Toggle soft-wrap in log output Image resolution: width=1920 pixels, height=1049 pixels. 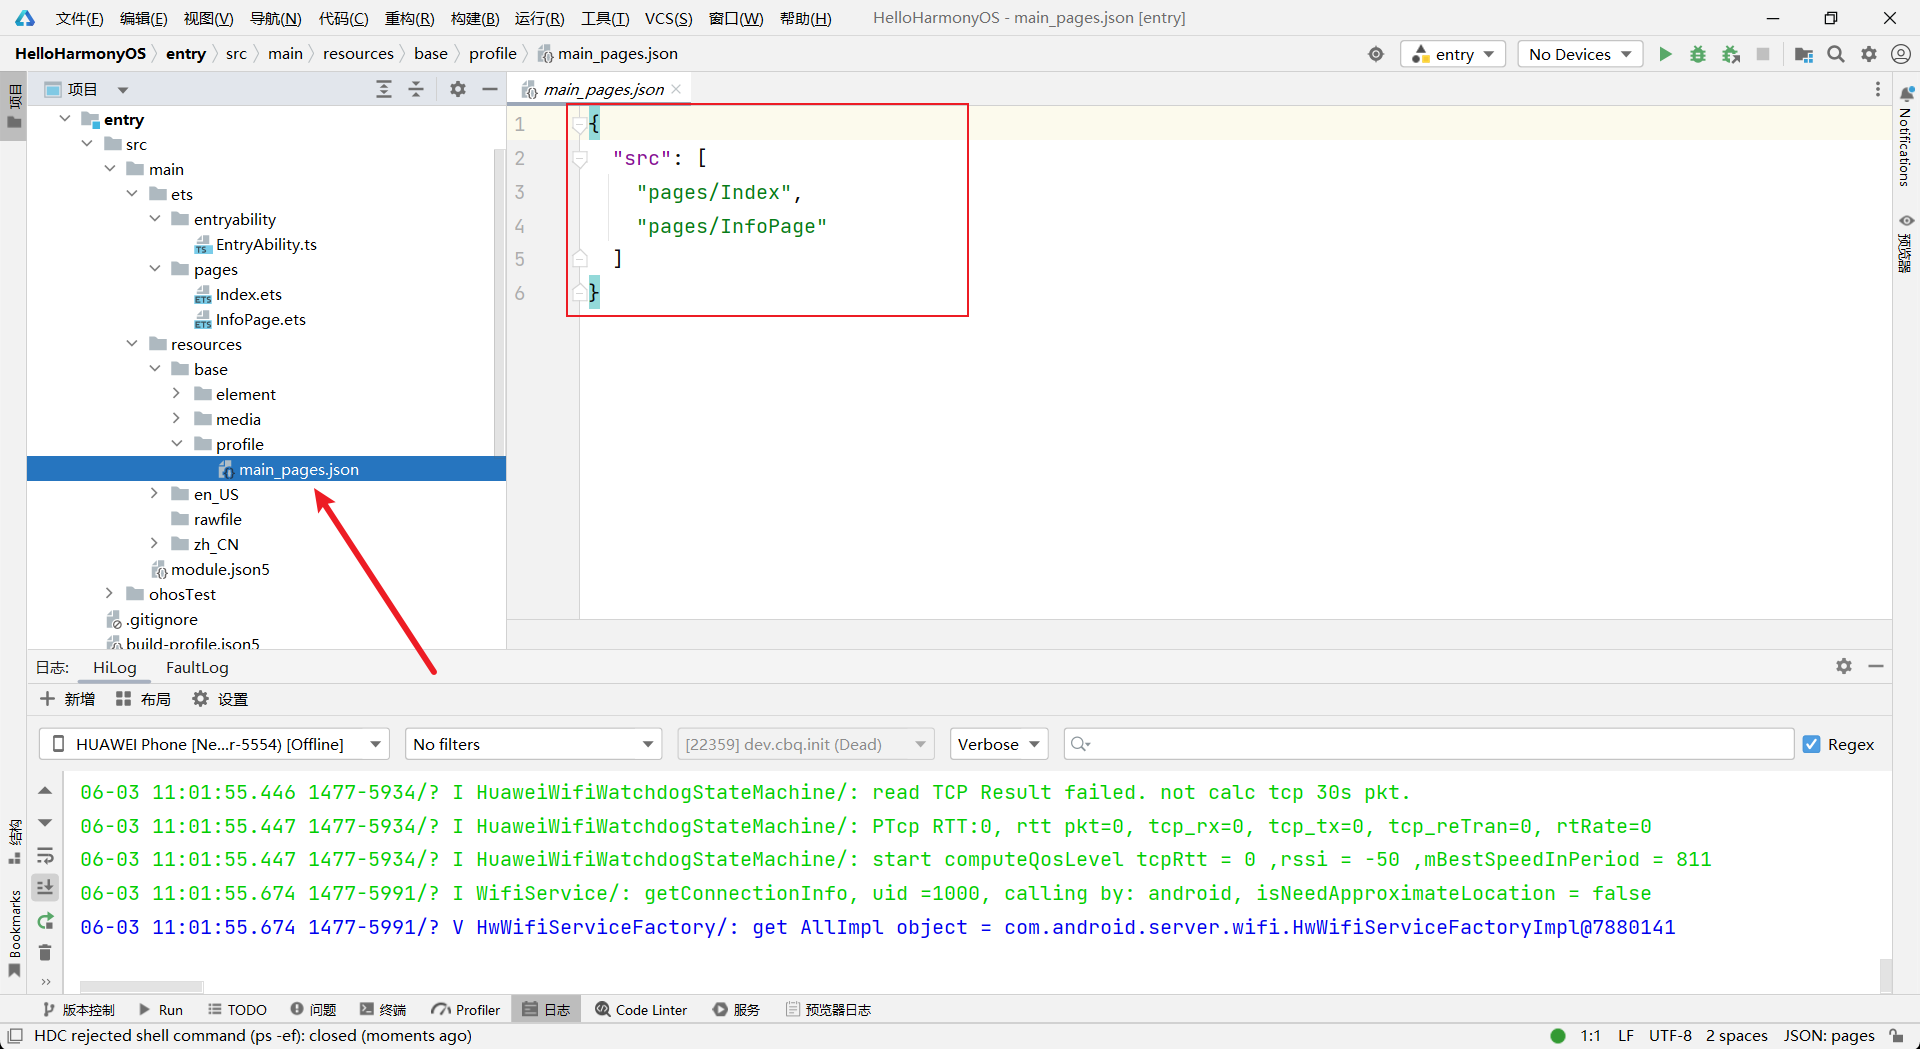click(x=45, y=856)
